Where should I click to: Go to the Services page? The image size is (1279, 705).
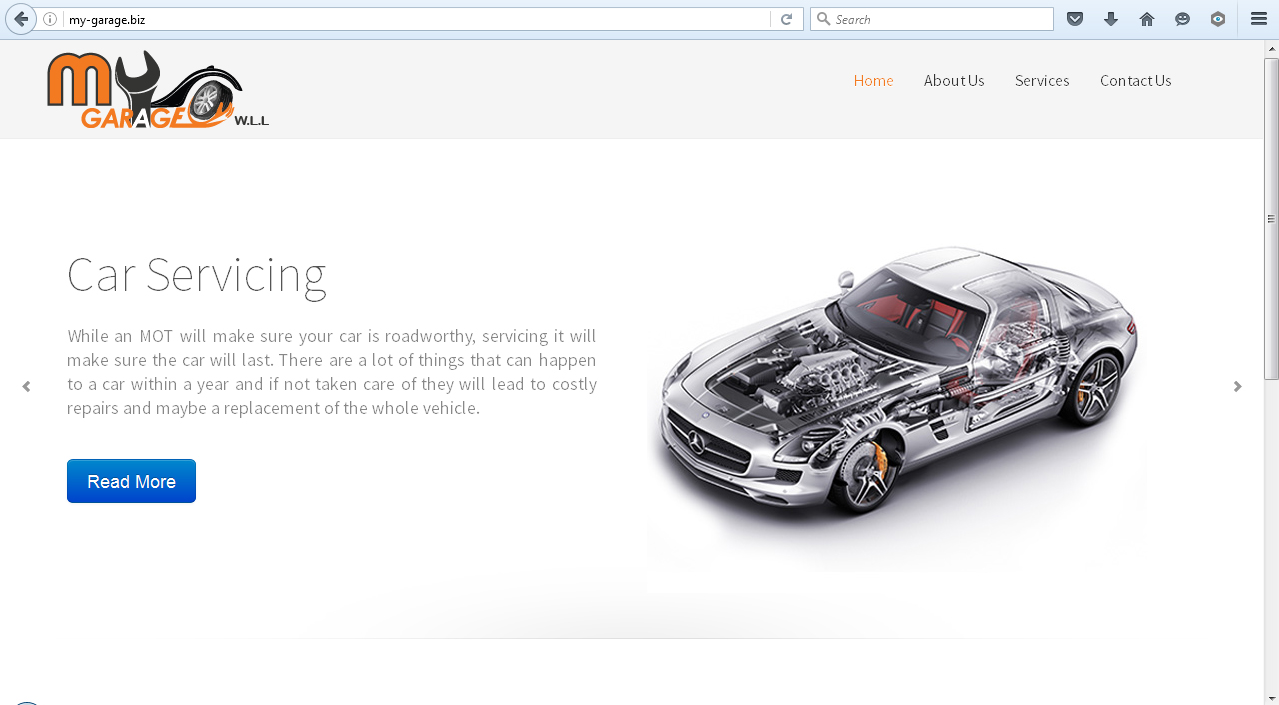coord(1042,81)
